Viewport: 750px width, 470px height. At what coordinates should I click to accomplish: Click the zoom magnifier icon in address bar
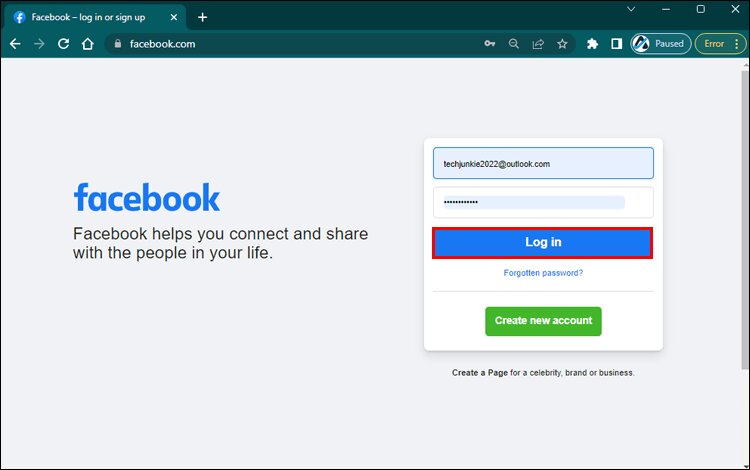(x=514, y=44)
